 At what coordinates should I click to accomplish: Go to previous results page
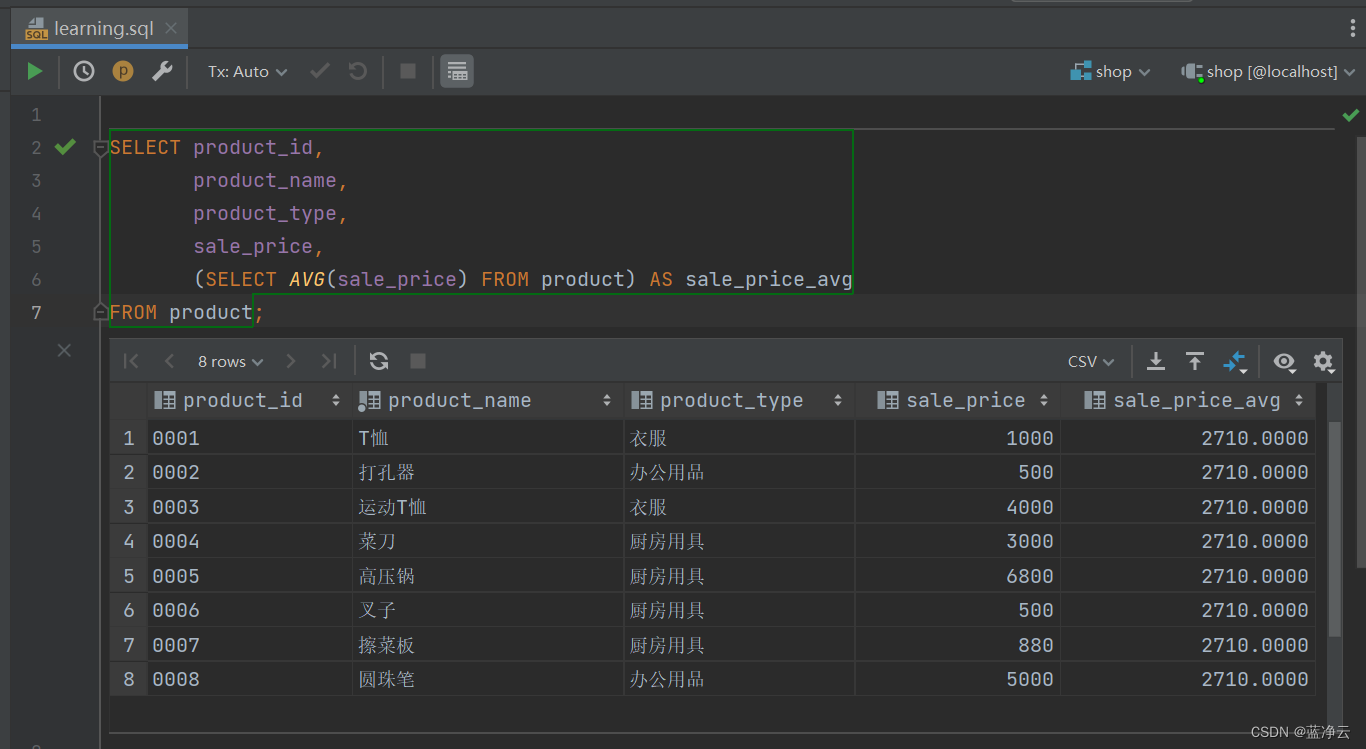169,361
